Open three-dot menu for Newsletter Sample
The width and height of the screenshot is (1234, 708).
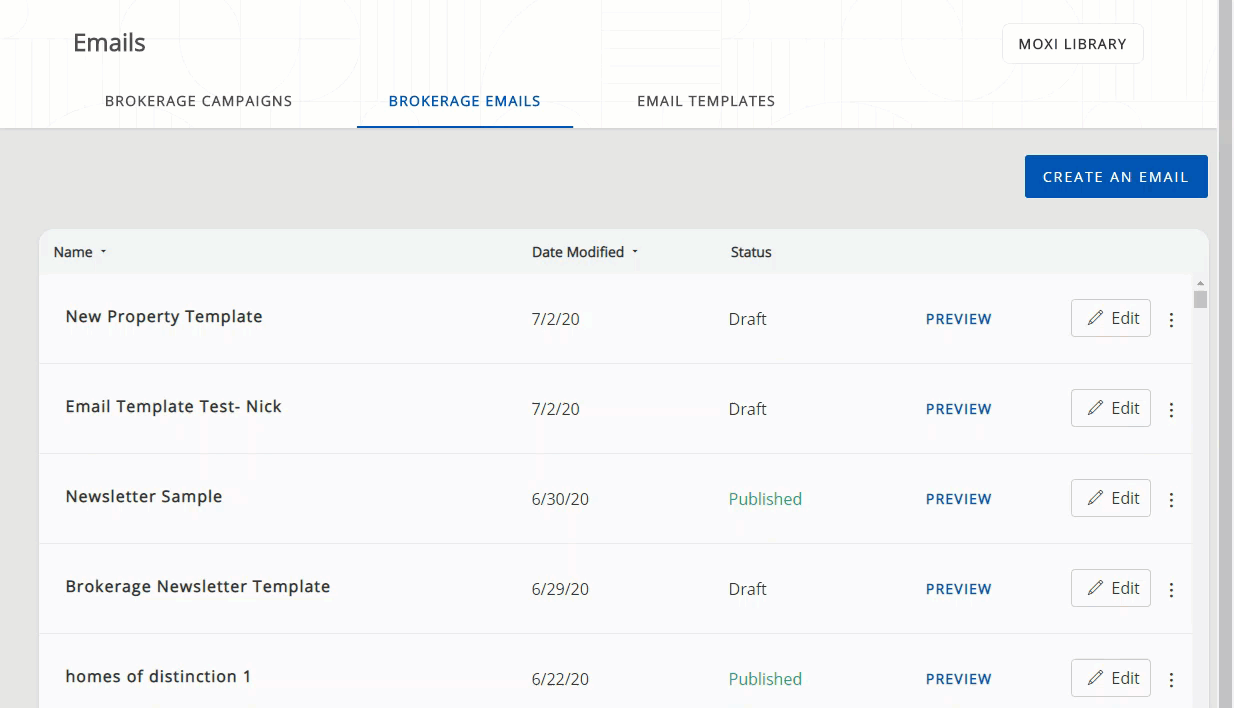point(1171,500)
